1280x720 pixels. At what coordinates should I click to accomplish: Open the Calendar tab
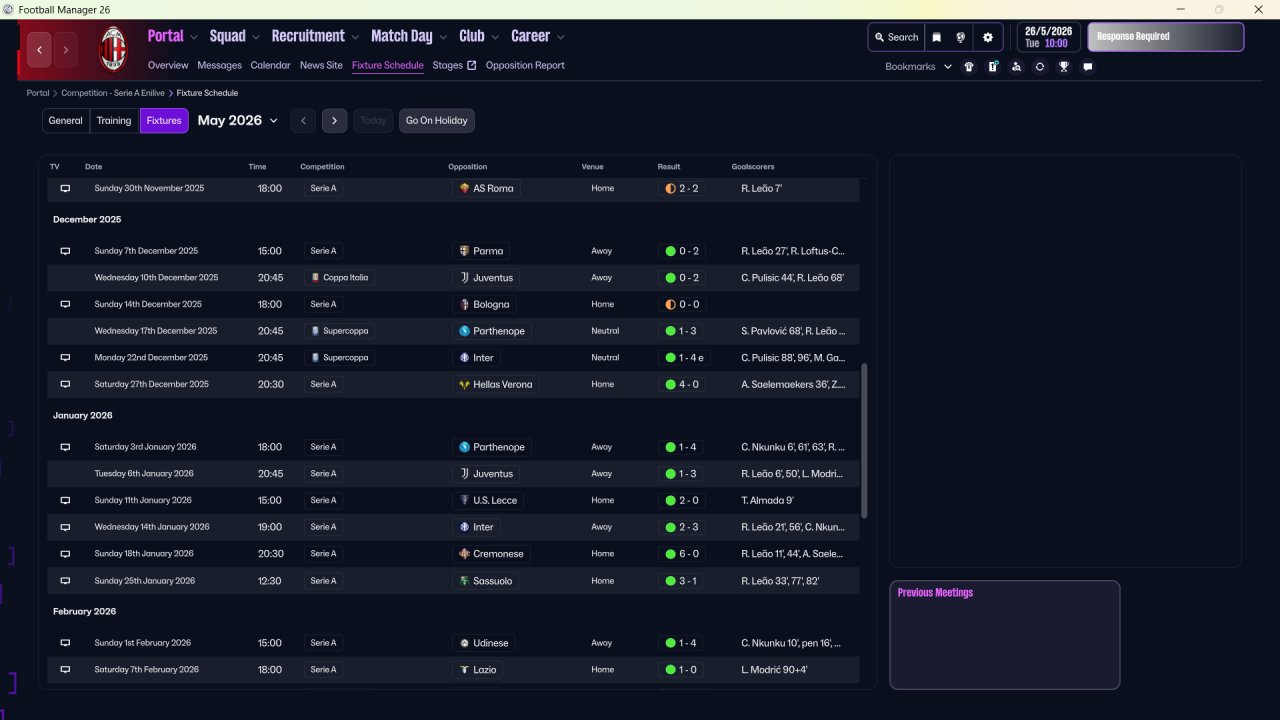(271, 65)
